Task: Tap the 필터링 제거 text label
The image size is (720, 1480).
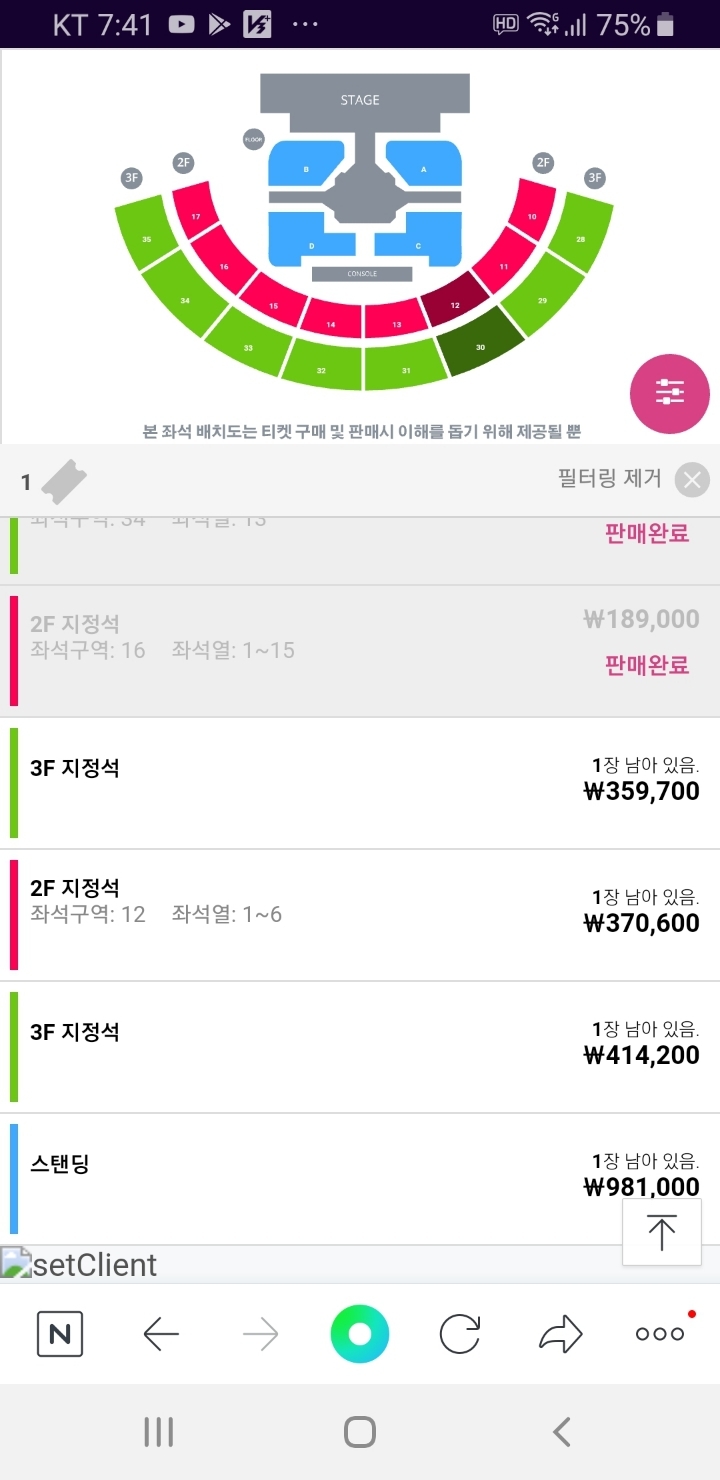Action: coord(609,479)
